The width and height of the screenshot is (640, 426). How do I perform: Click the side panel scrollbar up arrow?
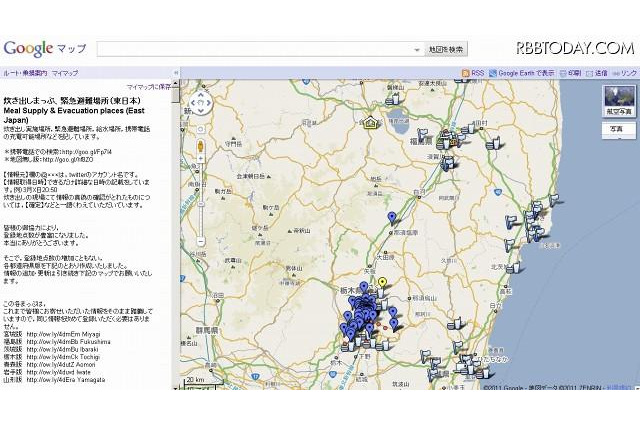coord(176,83)
